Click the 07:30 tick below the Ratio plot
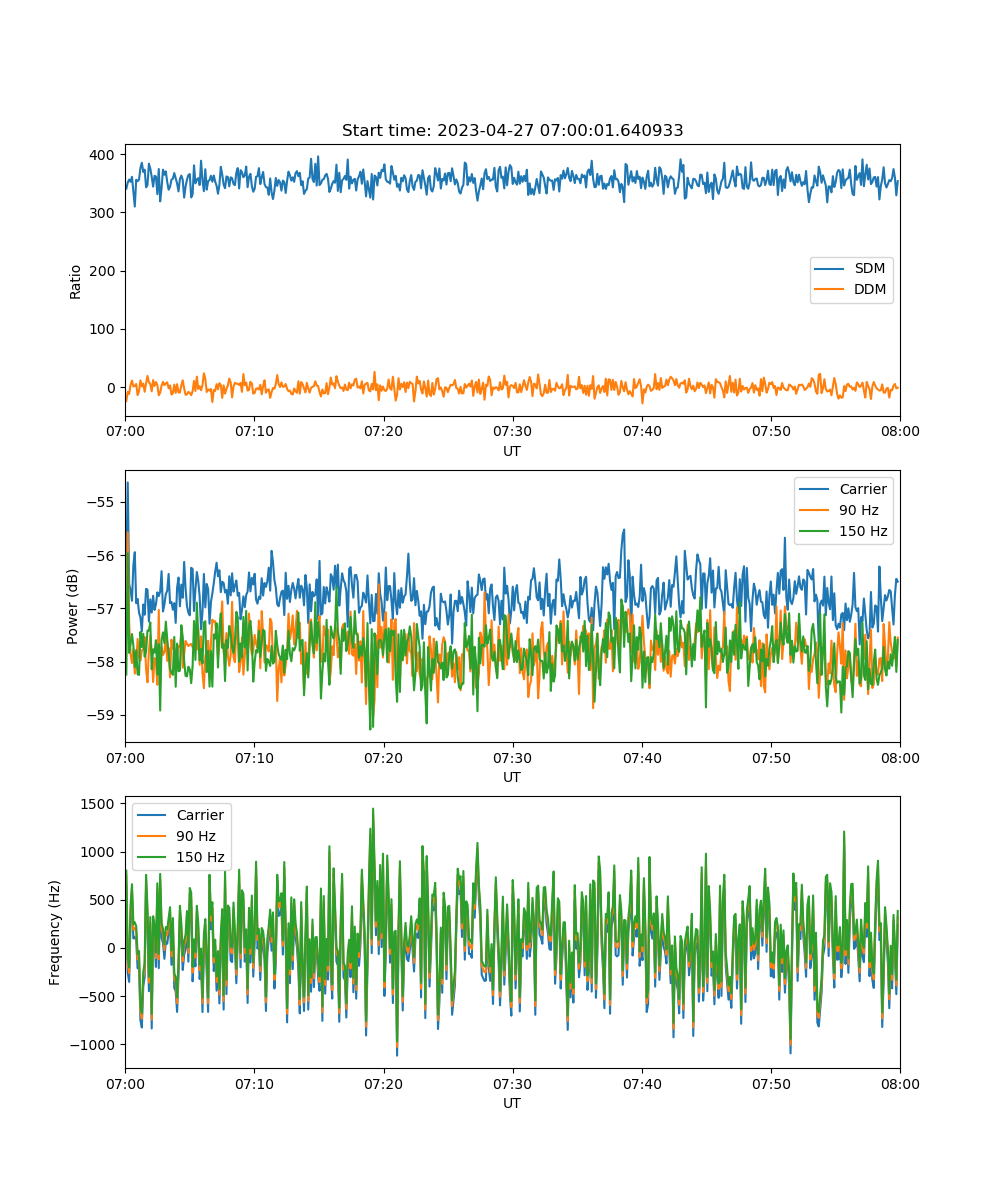Viewport: 1000px width, 1200px height. point(512,432)
